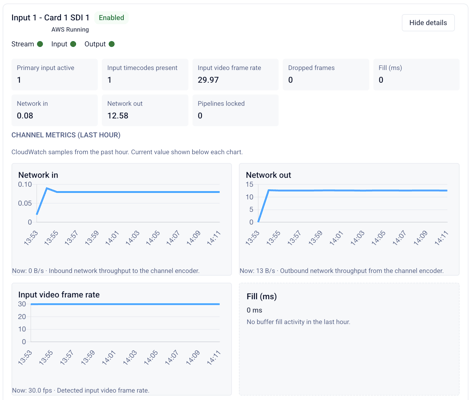Click the green Input status dot
The image size is (472, 400).
pyautogui.click(x=73, y=44)
